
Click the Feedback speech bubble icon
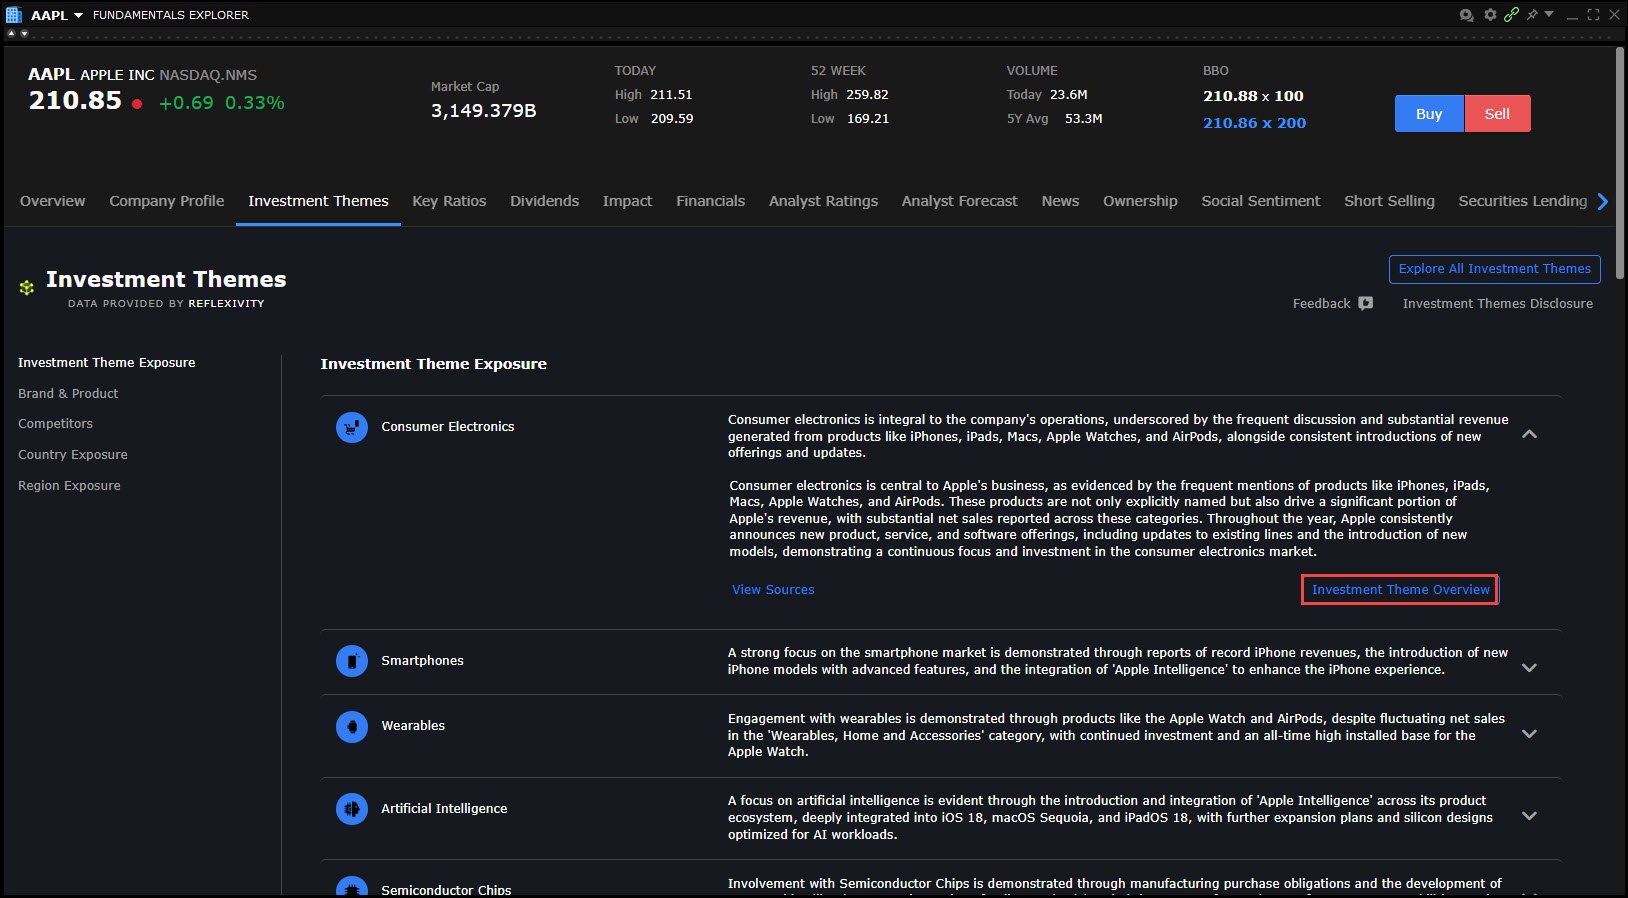[1366, 303]
